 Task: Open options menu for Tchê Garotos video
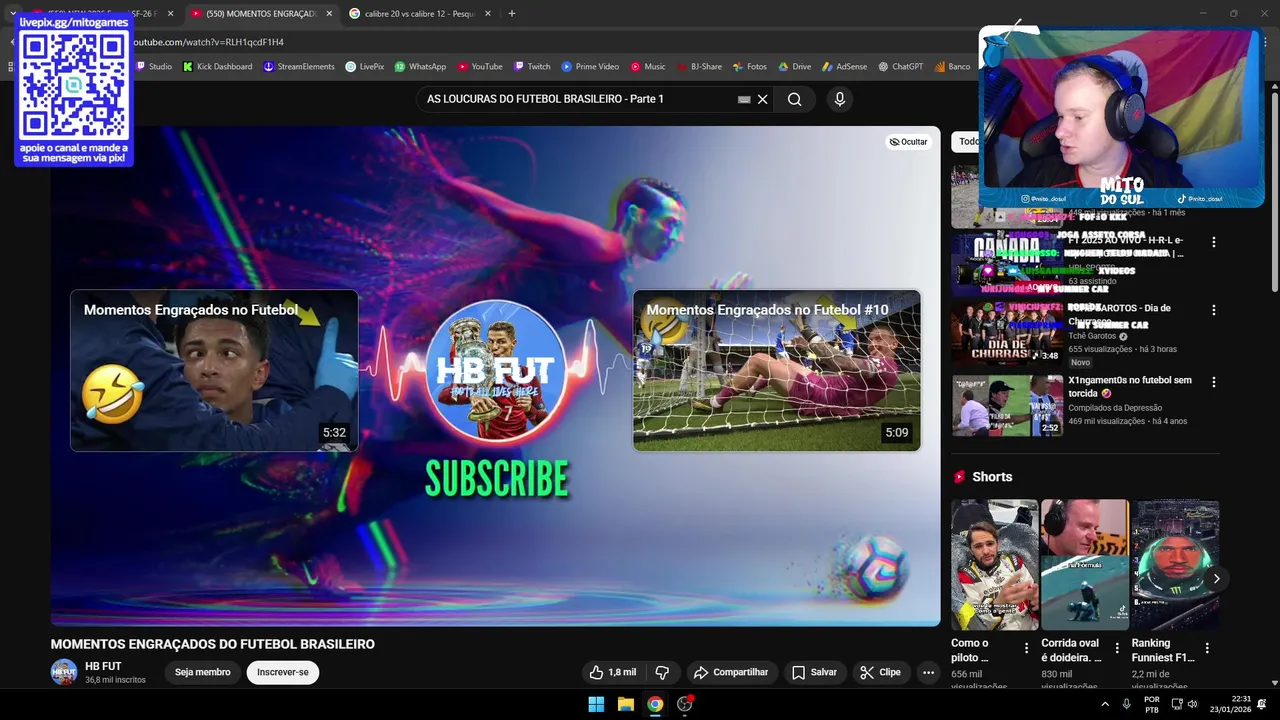click(x=1214, y=311)
